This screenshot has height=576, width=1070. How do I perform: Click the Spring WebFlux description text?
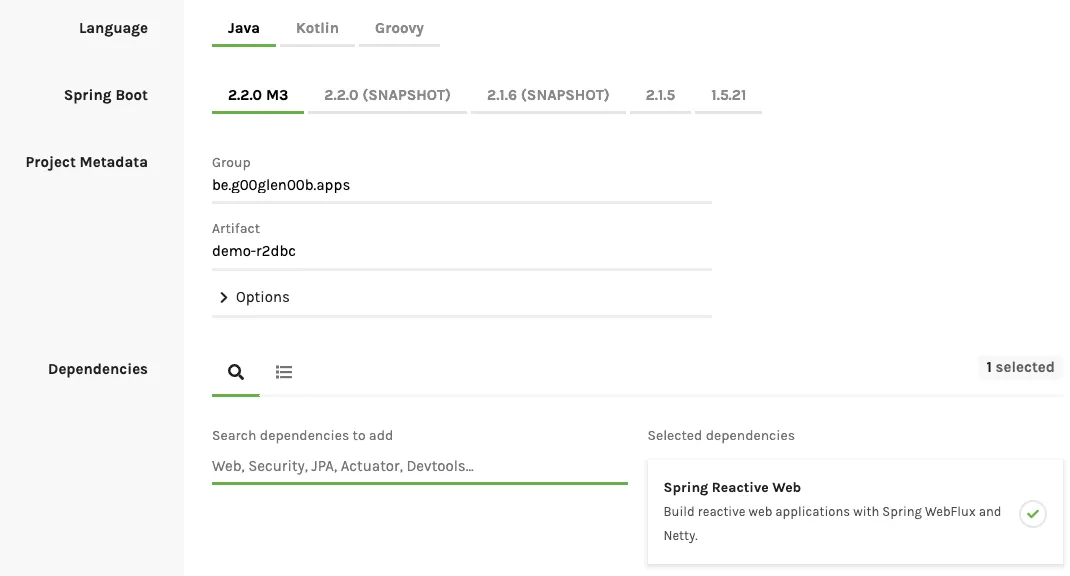pyautogui.click(x=832, y=523)
